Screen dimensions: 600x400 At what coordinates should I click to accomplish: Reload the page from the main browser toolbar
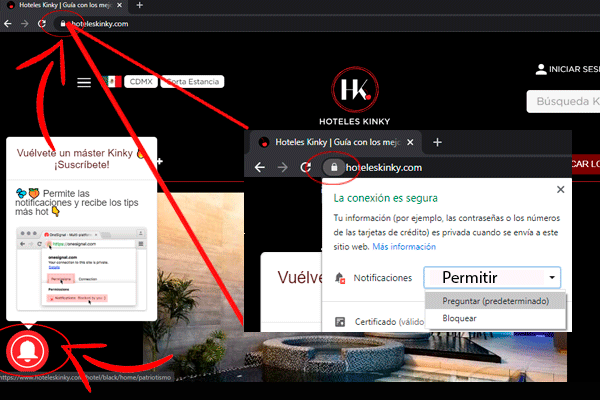[42, 24]
